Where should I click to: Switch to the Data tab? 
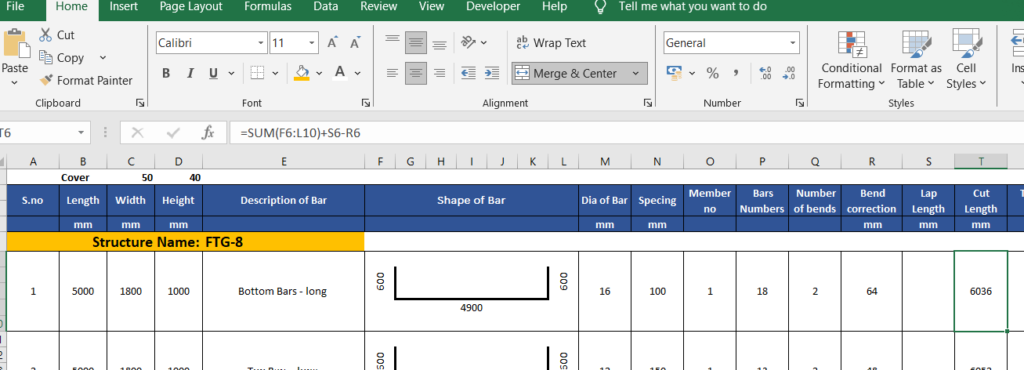325,7
